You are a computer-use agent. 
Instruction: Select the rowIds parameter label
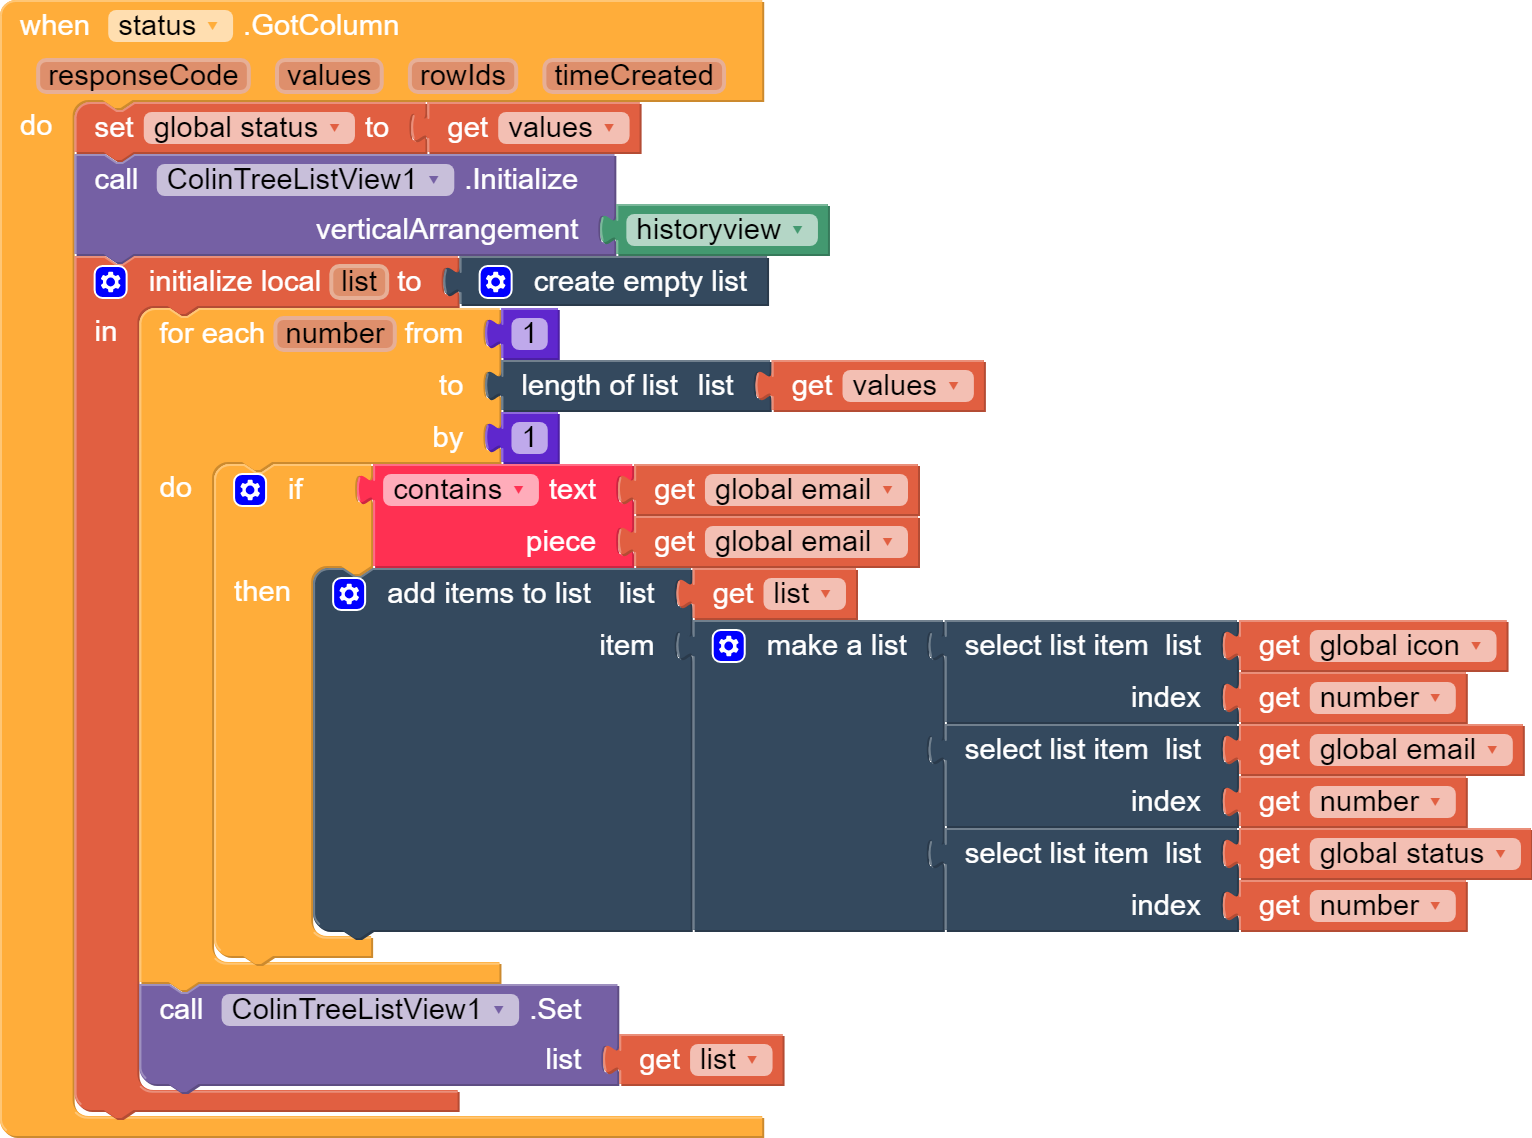pos(462,76)
